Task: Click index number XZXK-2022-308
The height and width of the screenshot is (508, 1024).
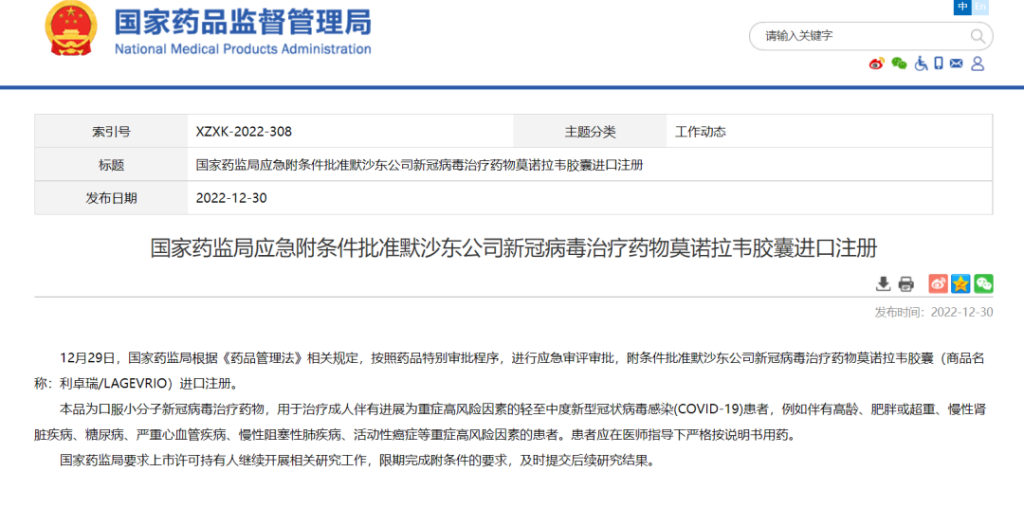Action: [x=244, y=131]
